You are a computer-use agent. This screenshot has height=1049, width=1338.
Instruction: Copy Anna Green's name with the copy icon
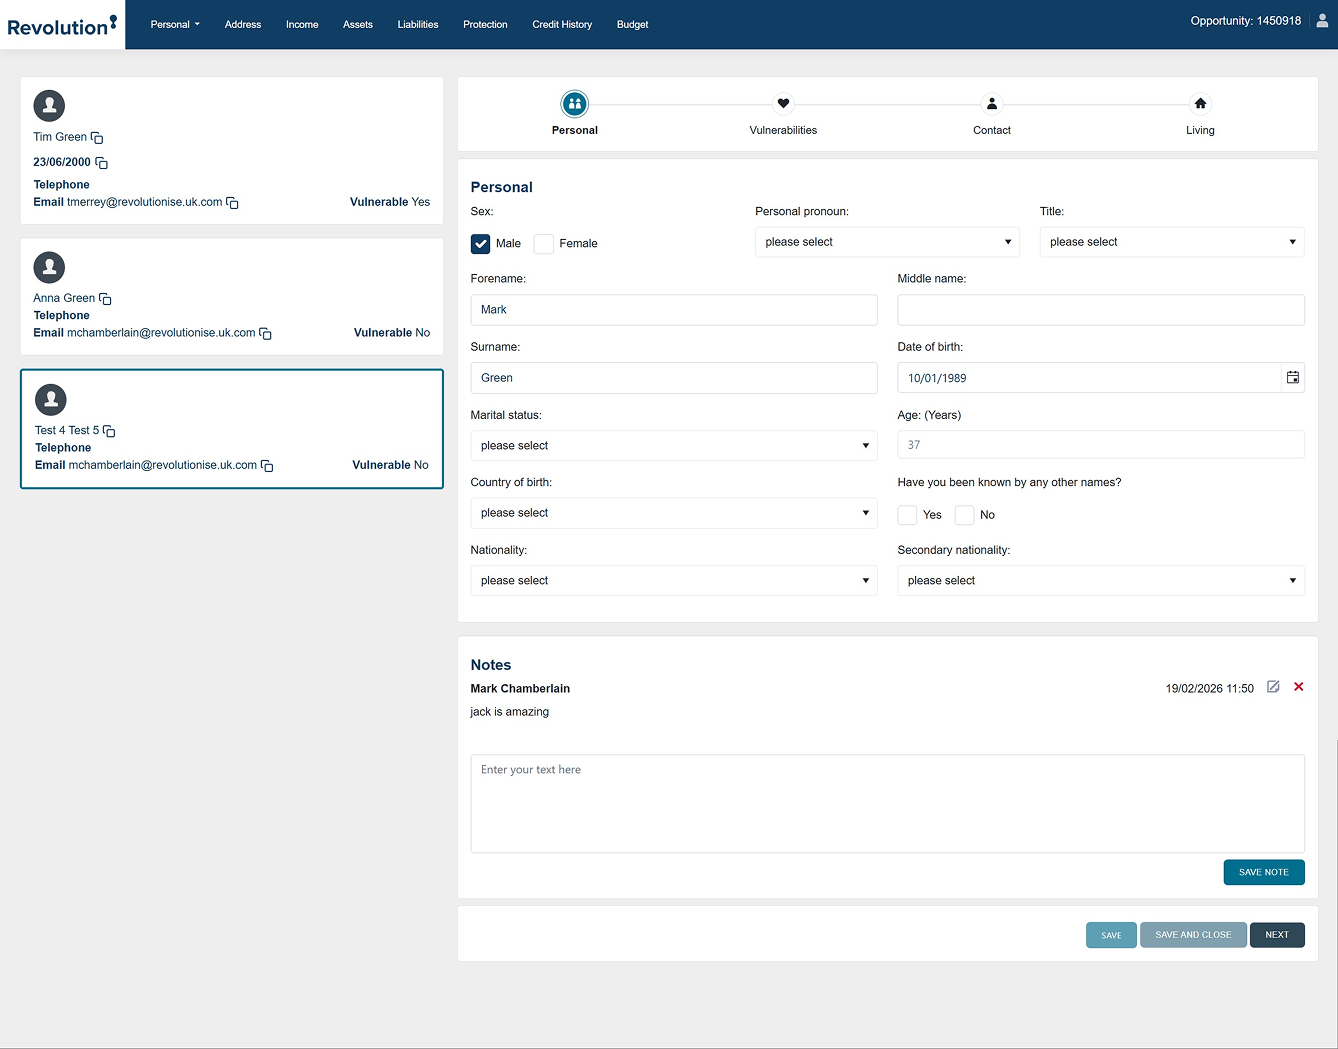105,298
